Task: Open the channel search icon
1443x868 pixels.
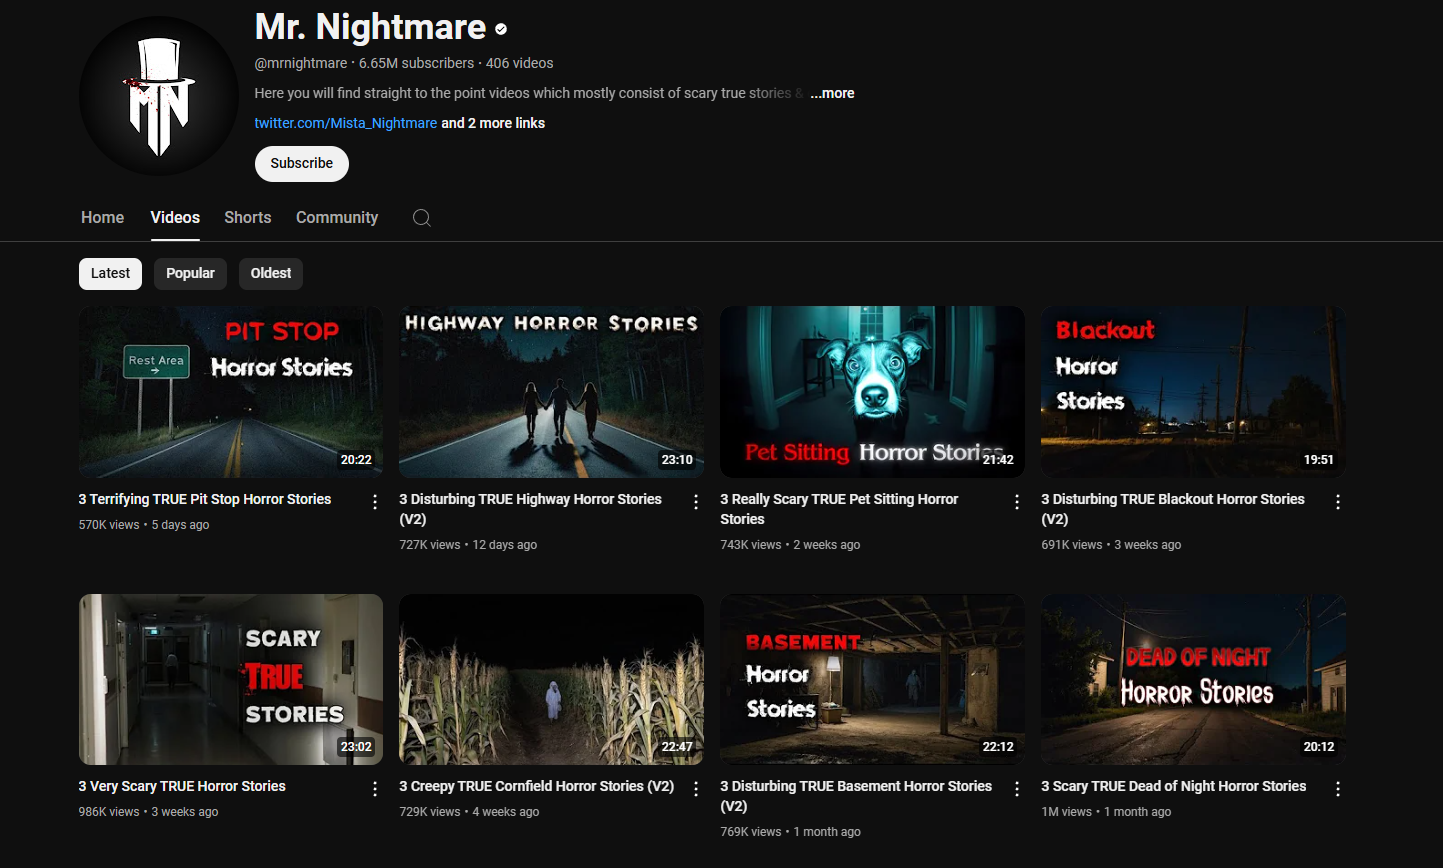Action: click(422, 218)
